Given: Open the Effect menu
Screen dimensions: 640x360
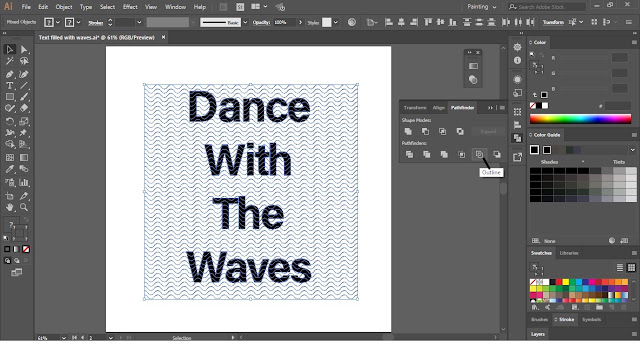Looking at the screenshot, I should [130, 7].
